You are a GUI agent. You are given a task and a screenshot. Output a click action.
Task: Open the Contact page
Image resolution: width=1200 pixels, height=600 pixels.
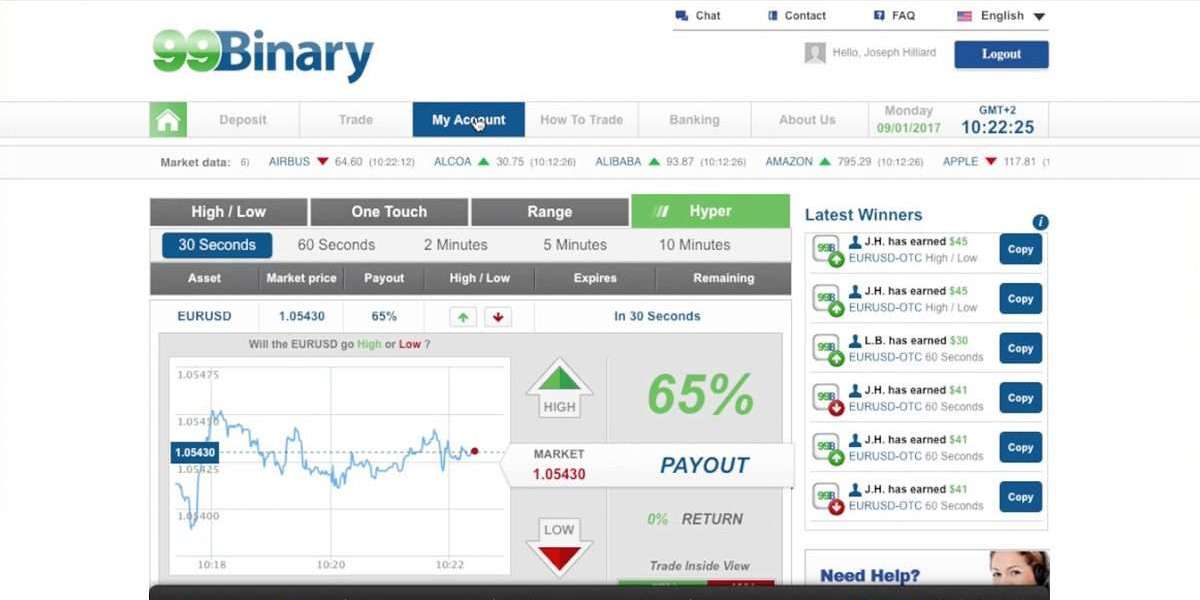(x=796, y=16)
